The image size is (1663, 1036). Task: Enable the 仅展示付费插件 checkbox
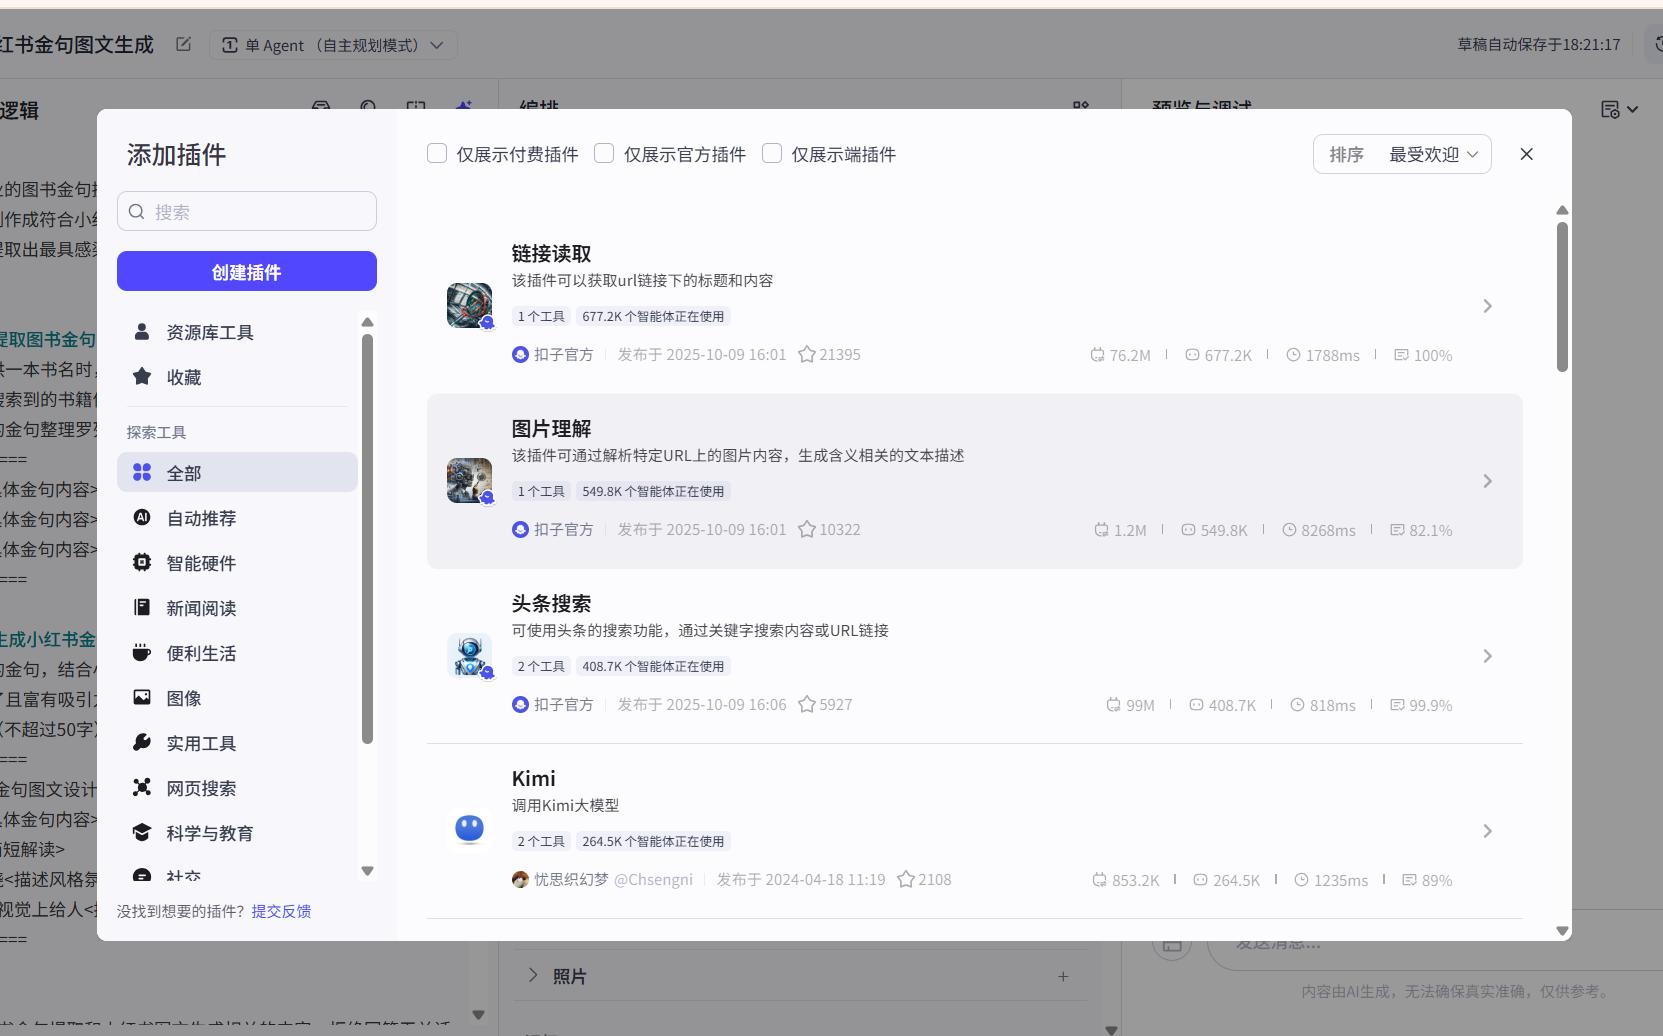coord(437,153)
